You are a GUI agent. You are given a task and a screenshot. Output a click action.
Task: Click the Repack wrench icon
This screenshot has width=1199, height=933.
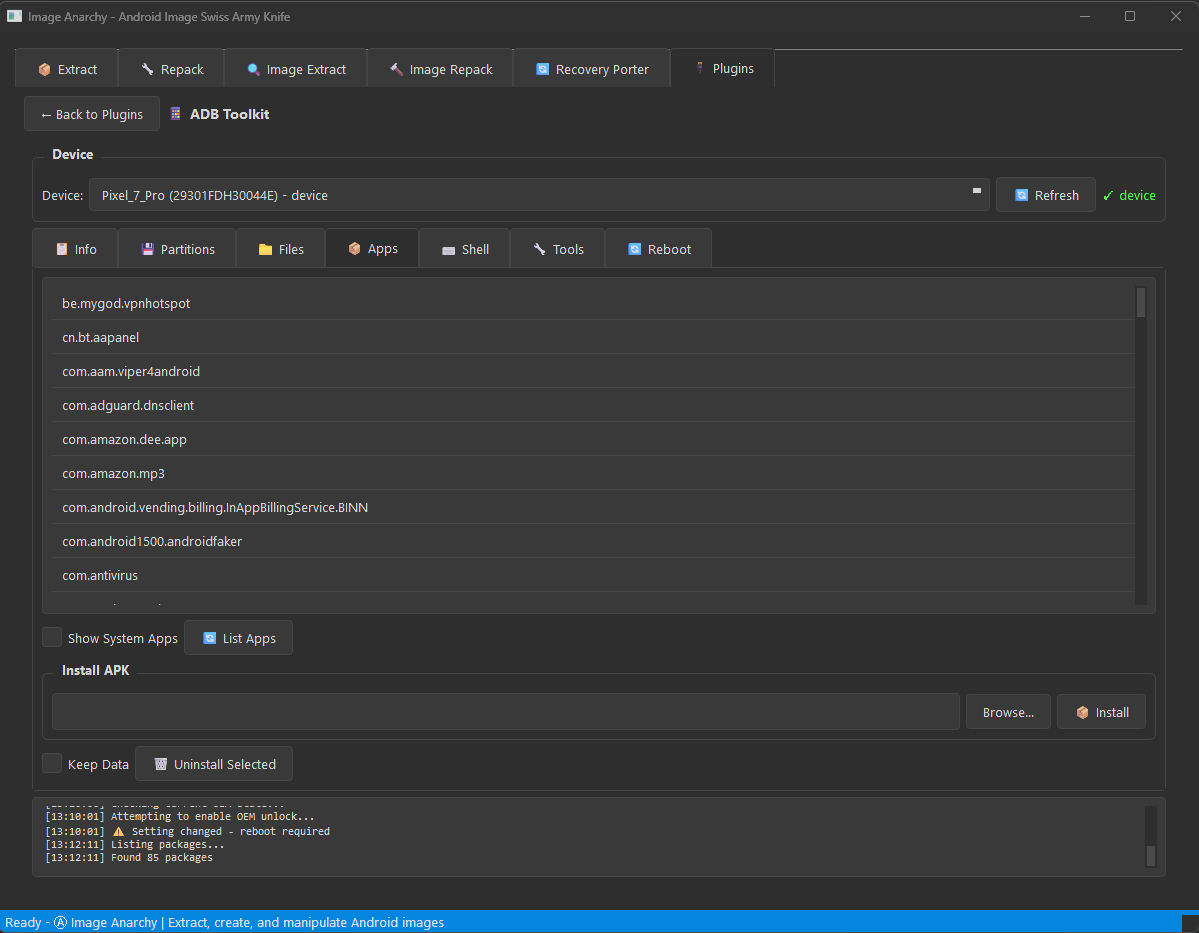coord(148,69)
